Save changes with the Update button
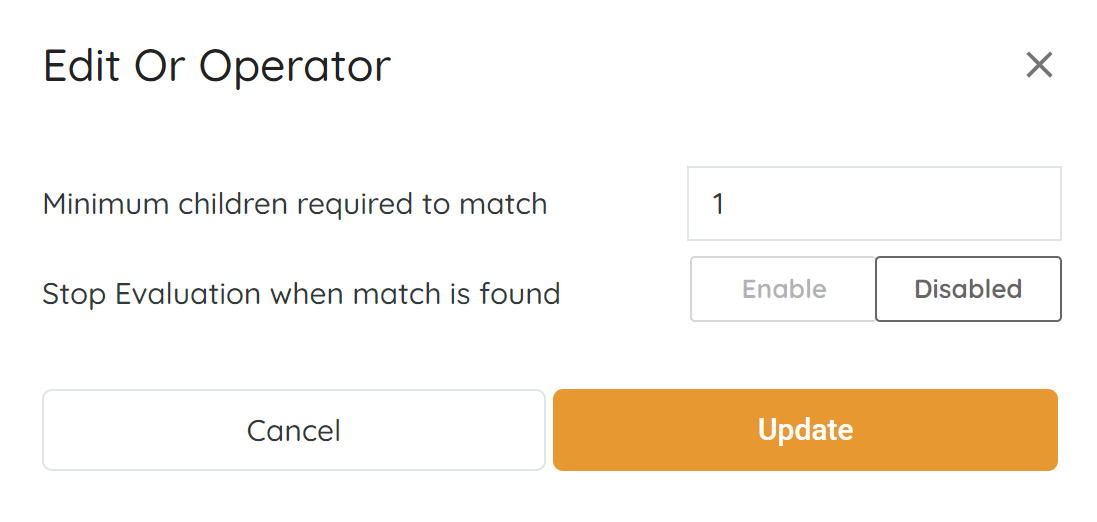 805,430
